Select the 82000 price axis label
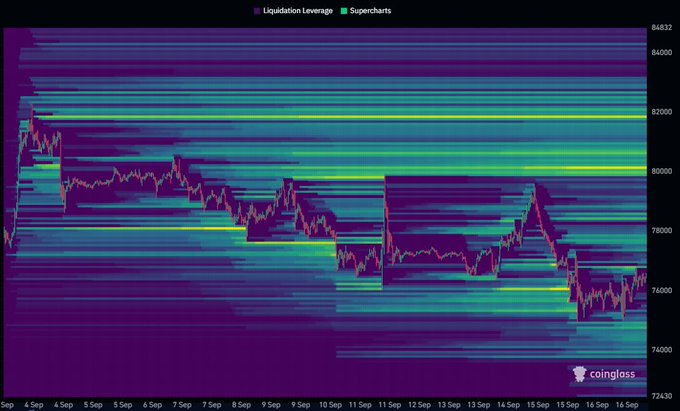Viewport: 680px width, 411px height. [x=662, y=112]
